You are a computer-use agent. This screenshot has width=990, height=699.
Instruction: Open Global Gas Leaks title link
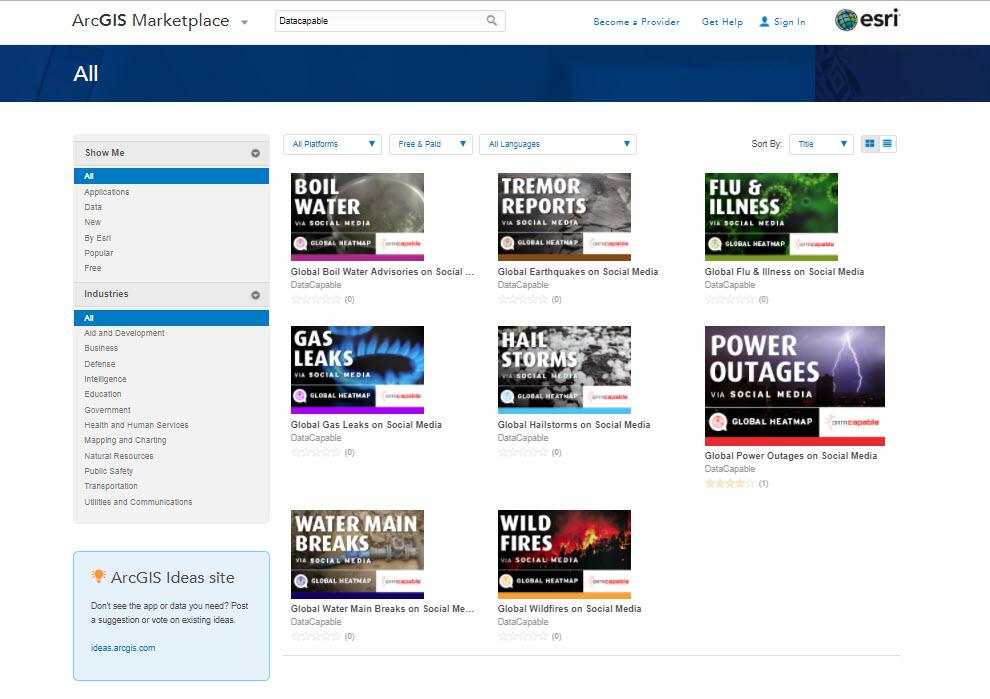[366, 425]
